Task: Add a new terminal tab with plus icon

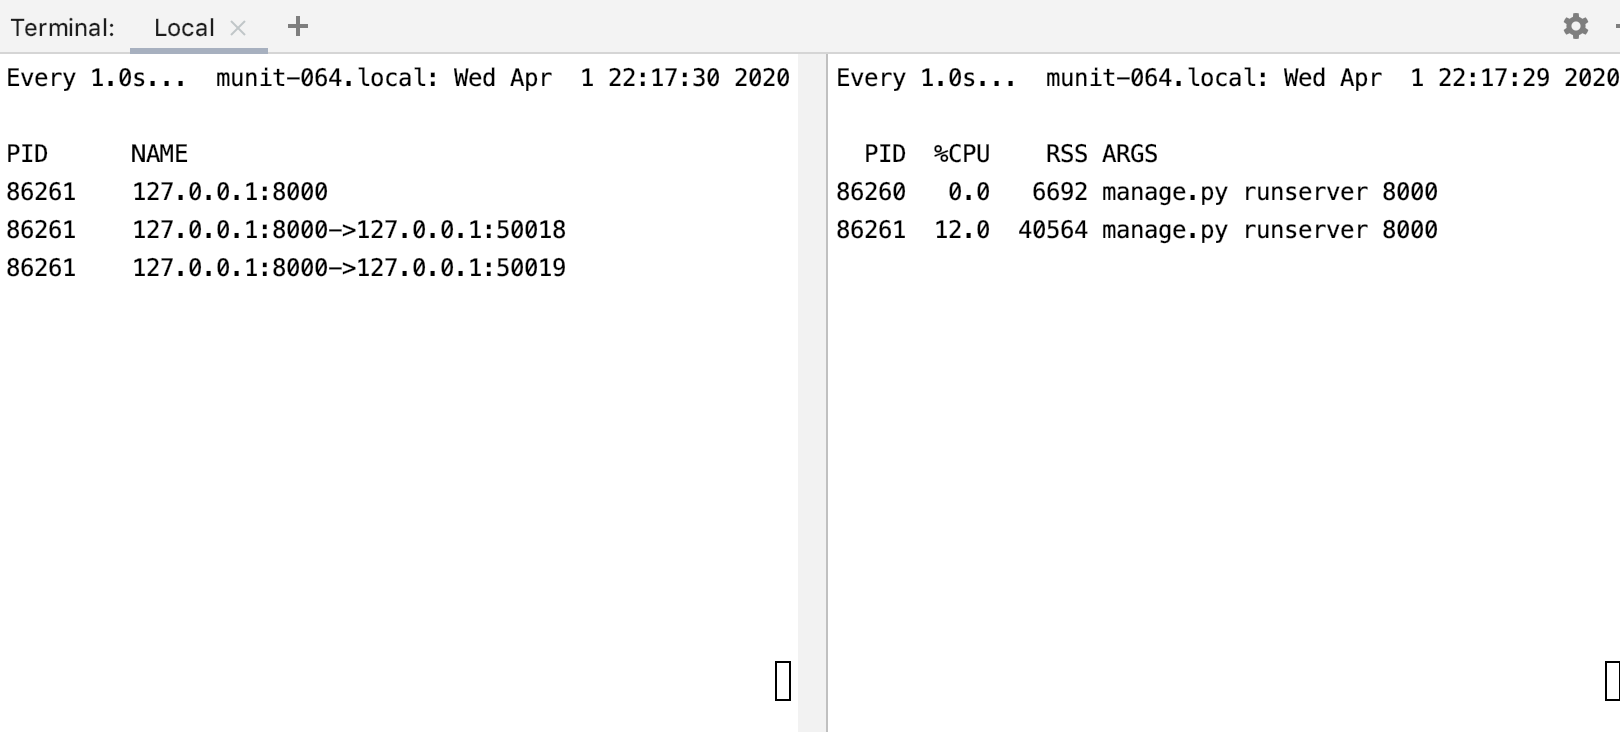Action: [x=297, y=26]
